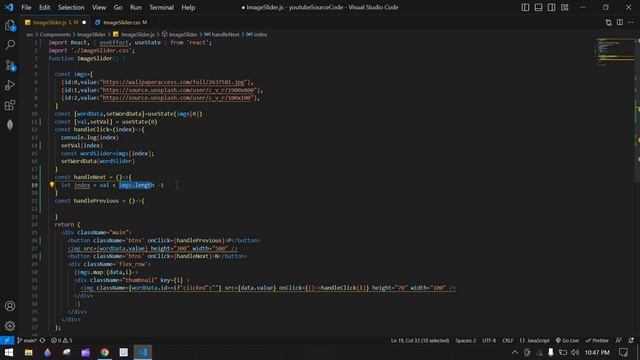Viewport: 640px width, 360px height.
Task: Click the remote window indicator in status bar
Action: (7, 340)
